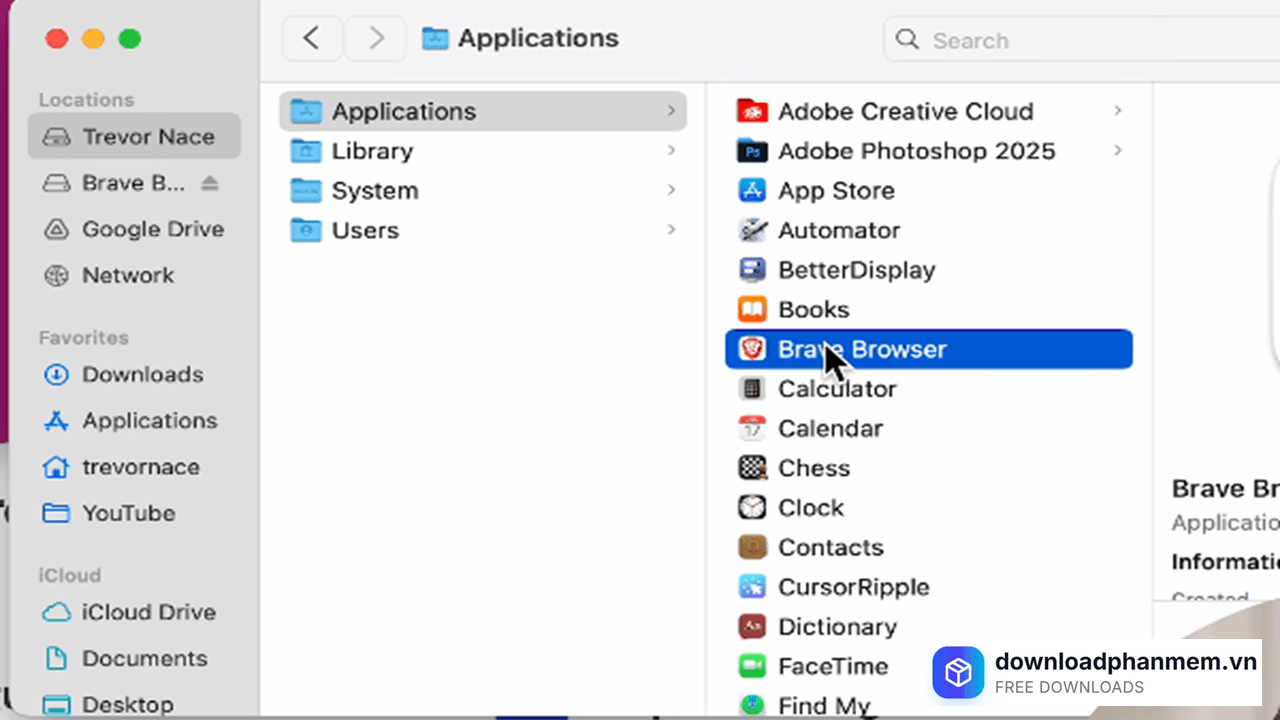The image size is (1280, 720).
Task: Select the Dictionary app icon
Action: click(751, 627)
